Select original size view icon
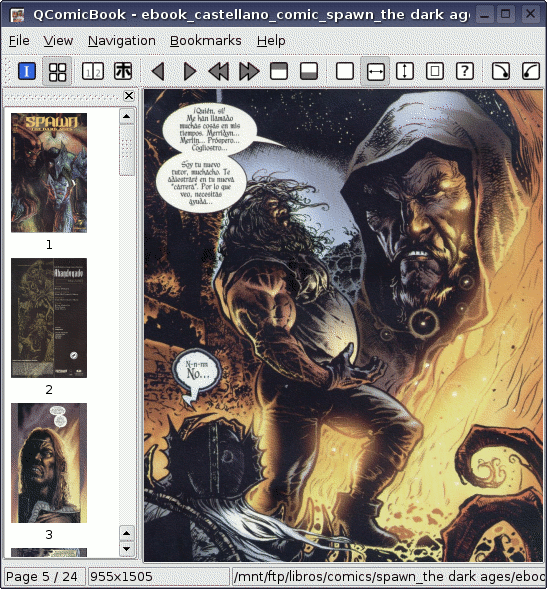547x589 pixels. click(x=345, y=71)
